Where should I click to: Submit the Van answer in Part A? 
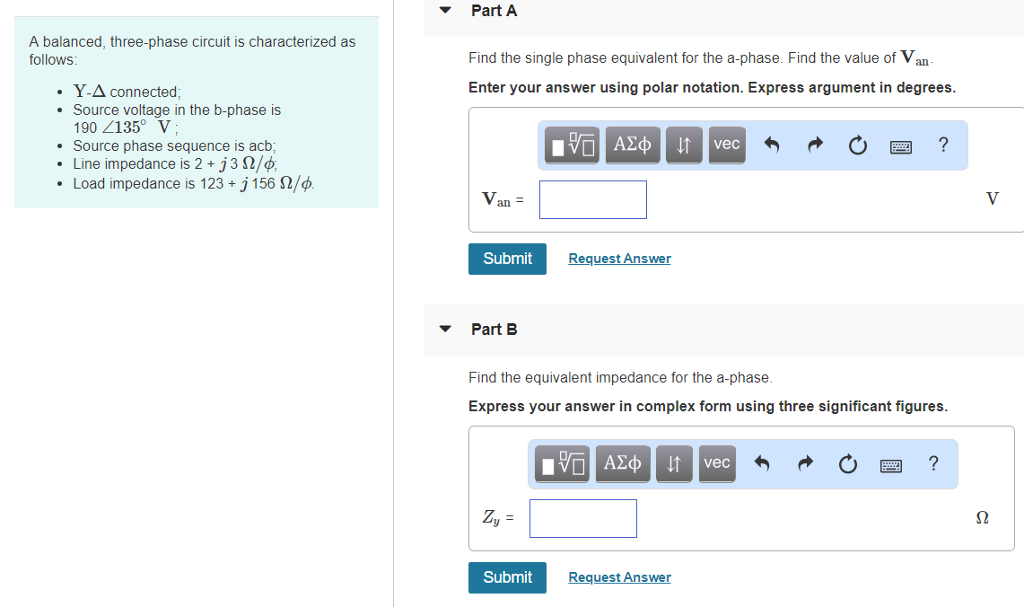click(507, 258)
